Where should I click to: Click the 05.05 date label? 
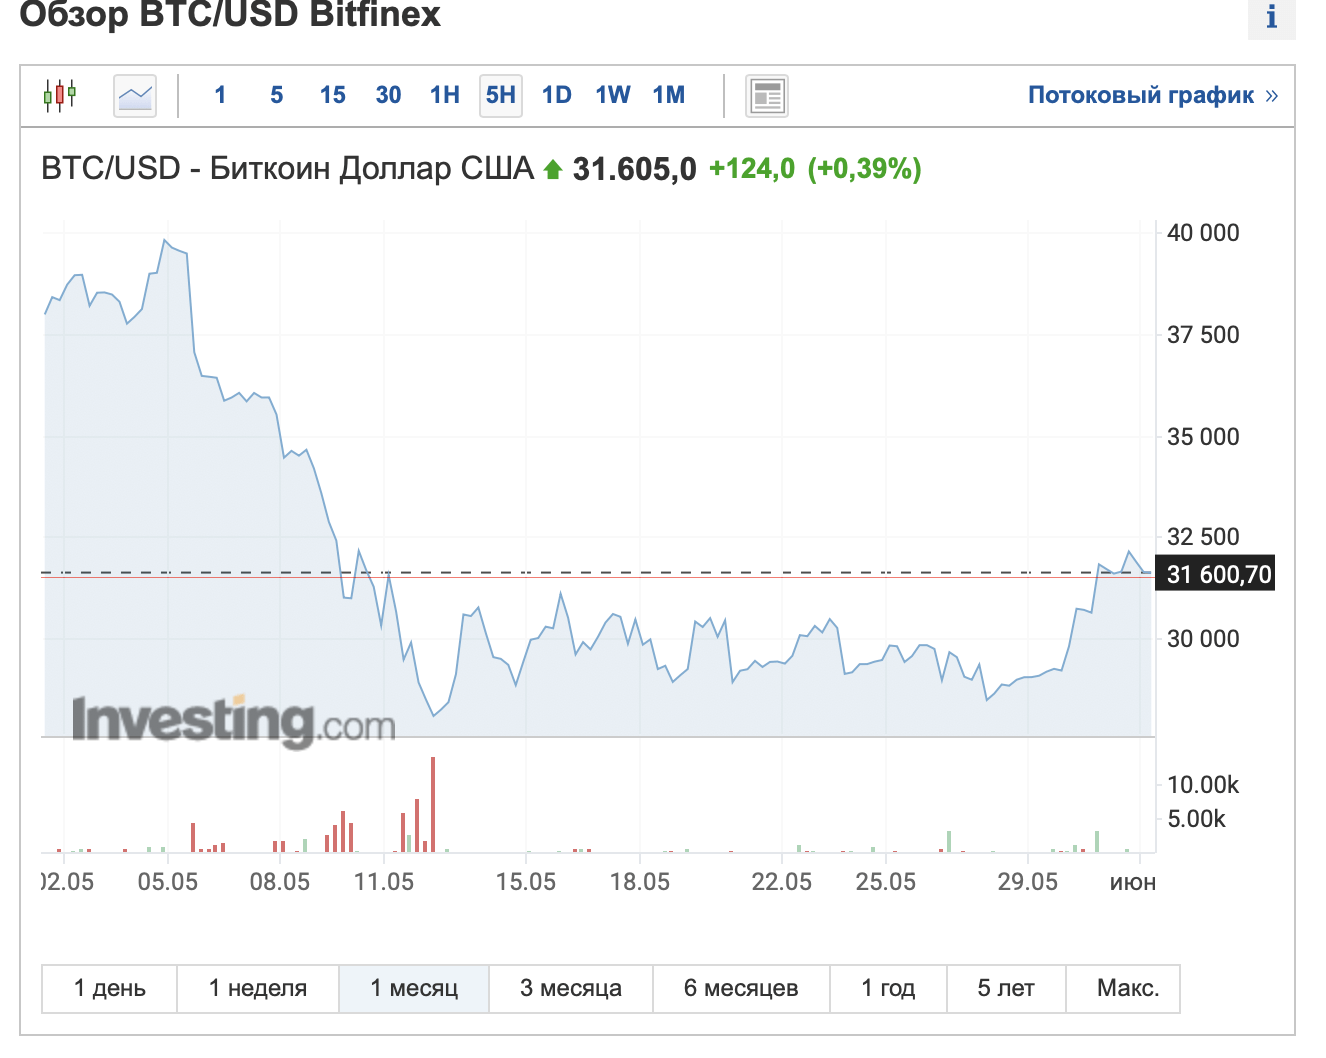point(168,882)
